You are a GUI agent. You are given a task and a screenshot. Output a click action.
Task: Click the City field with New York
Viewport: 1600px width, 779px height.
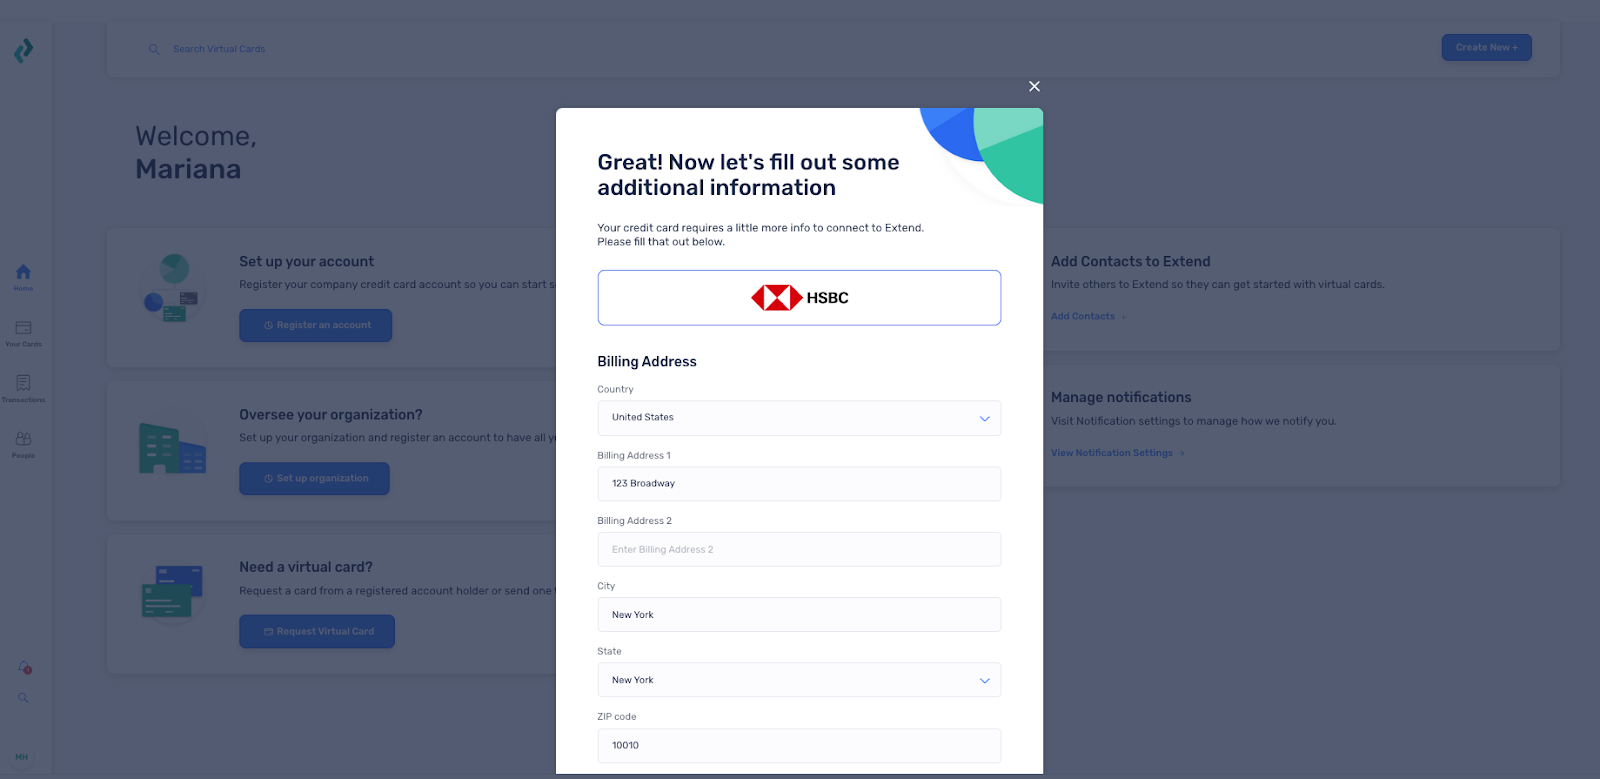tap(799, 615)
